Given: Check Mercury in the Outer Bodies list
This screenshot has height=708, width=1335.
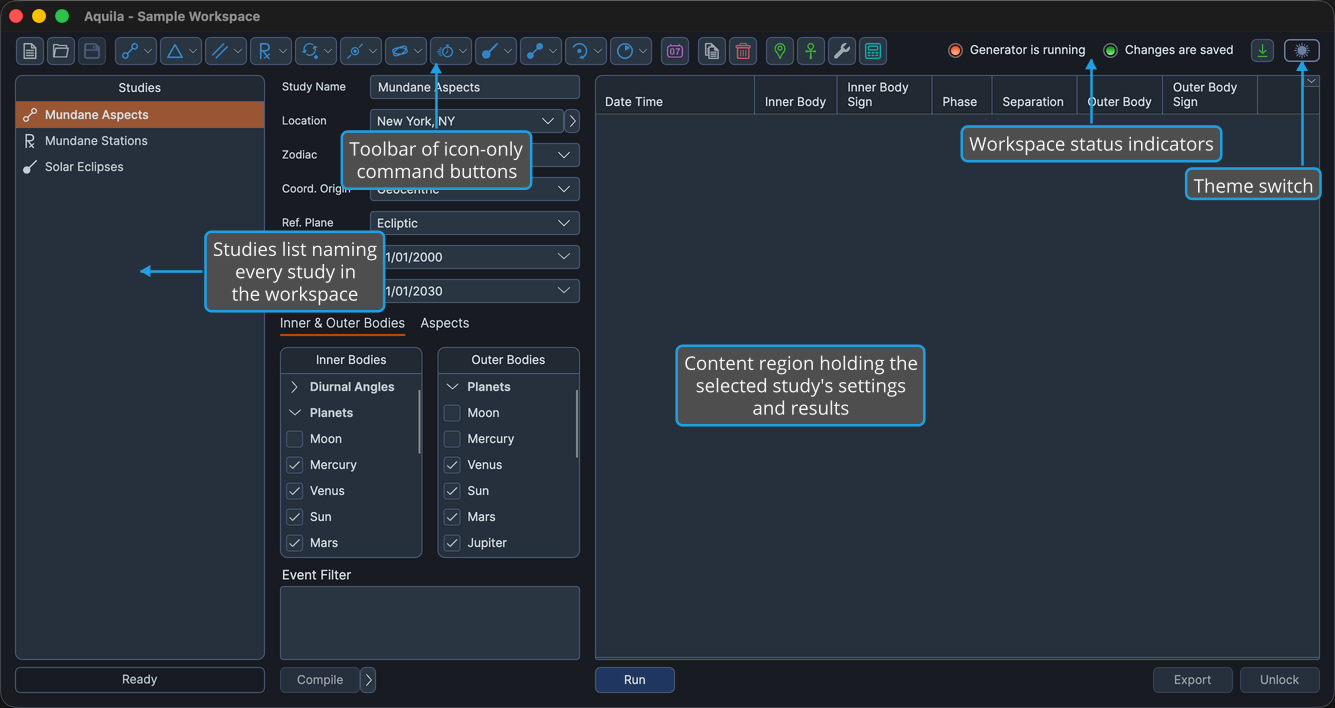Looking at the screenshot, I should point(452,439).
